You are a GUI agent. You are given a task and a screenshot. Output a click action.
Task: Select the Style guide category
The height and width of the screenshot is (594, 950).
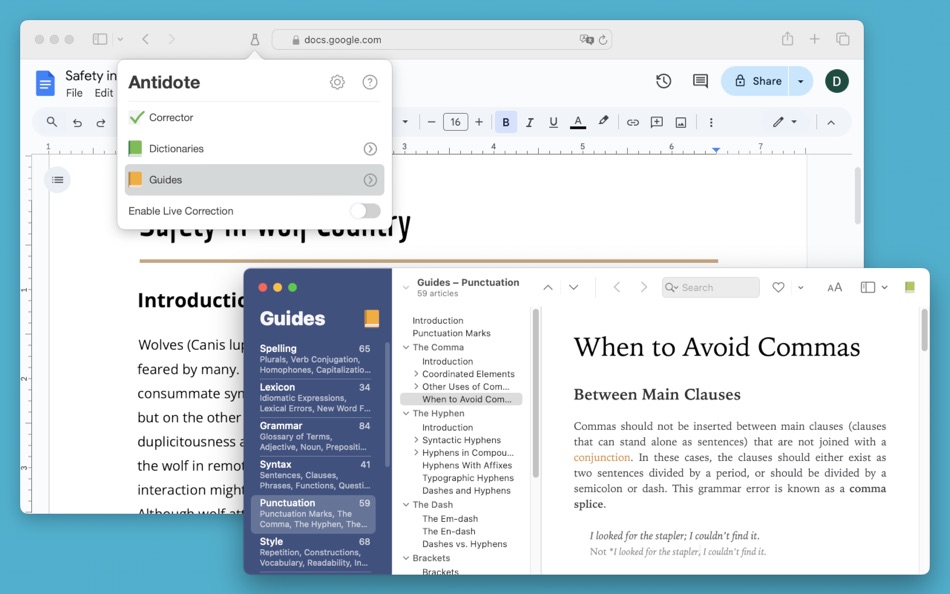point(314,552)
